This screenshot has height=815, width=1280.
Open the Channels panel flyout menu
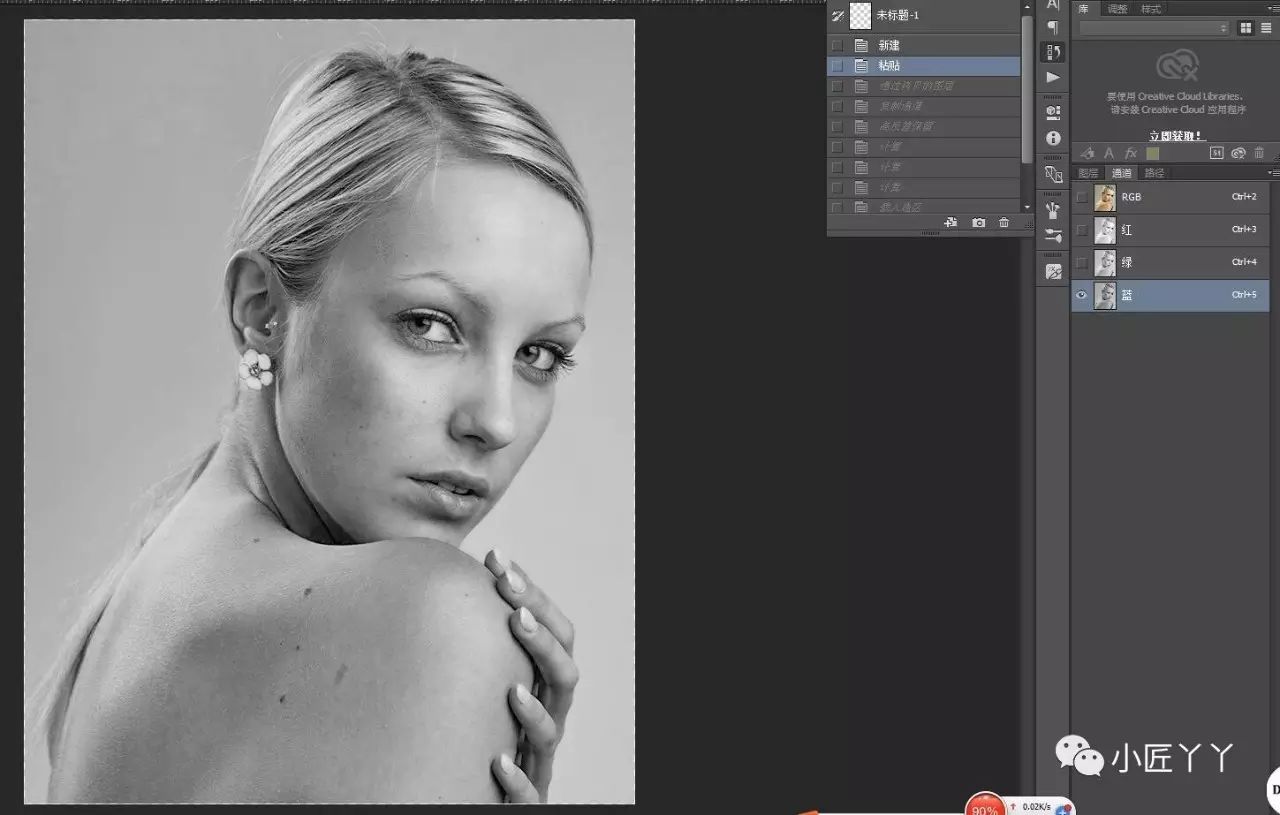click(x=1274, y=173)
